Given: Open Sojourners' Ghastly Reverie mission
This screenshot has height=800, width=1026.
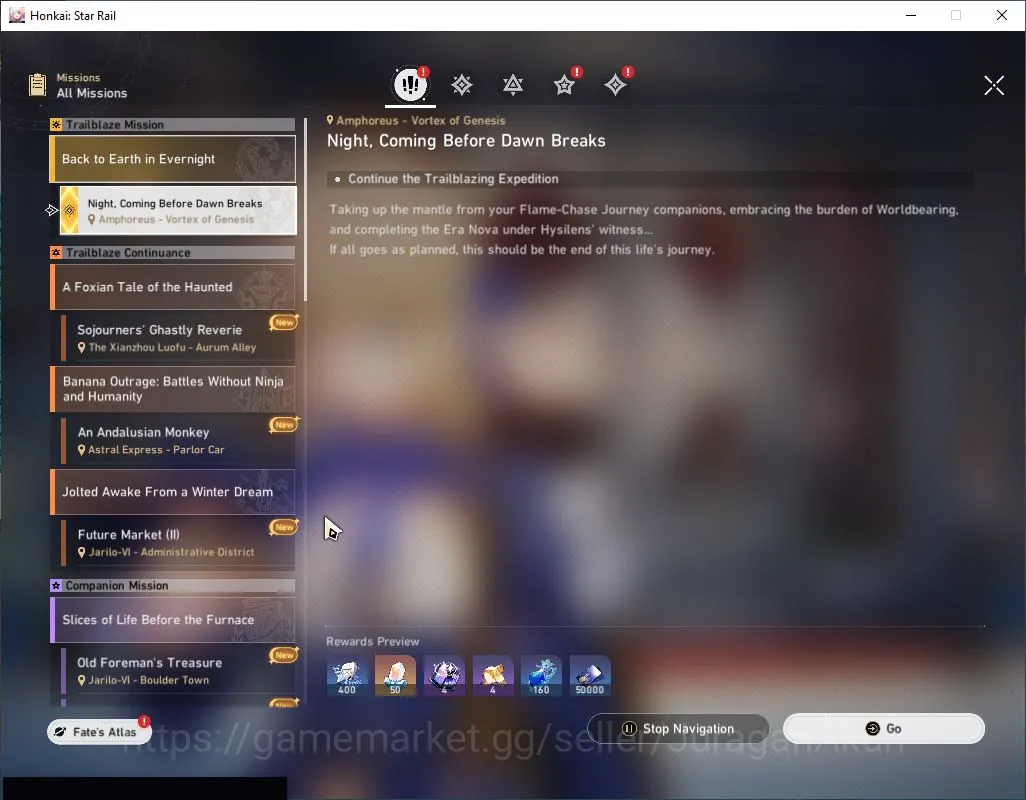Looking at the screenshot, I should (x=178, y=338).
